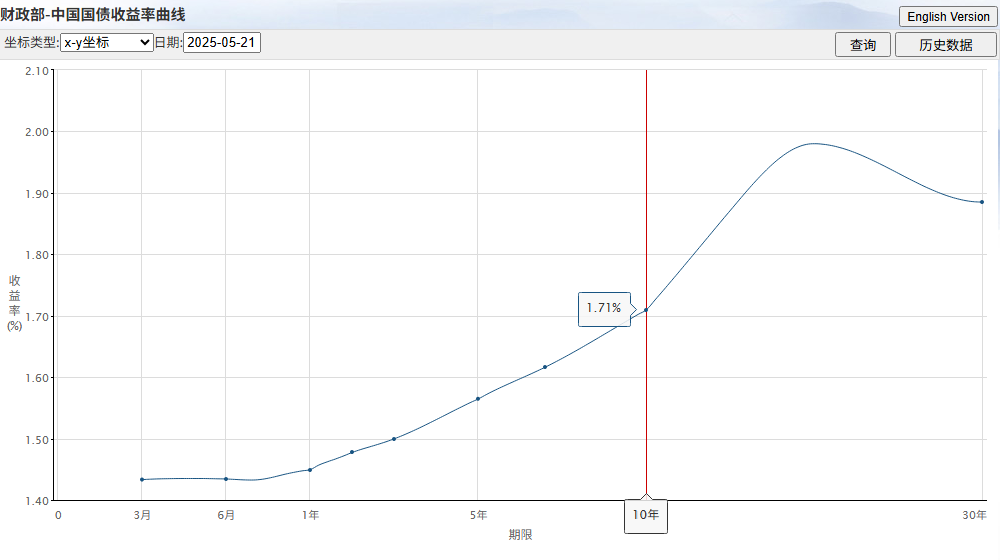Focus the 日期 date field 2025-05-21
The width and height of the screenshot is (1000, 560).
click(222, 43)
